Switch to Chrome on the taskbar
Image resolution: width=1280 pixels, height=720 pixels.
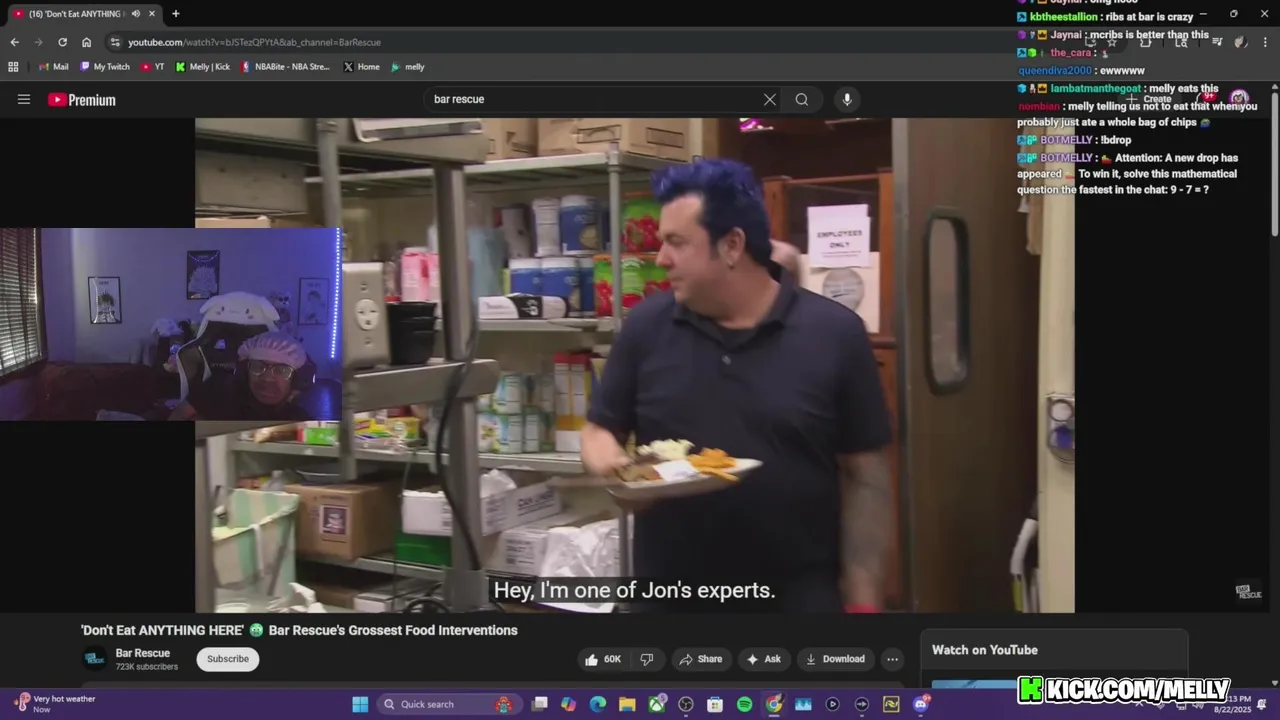pyautogui.click(x=774, y=704)
